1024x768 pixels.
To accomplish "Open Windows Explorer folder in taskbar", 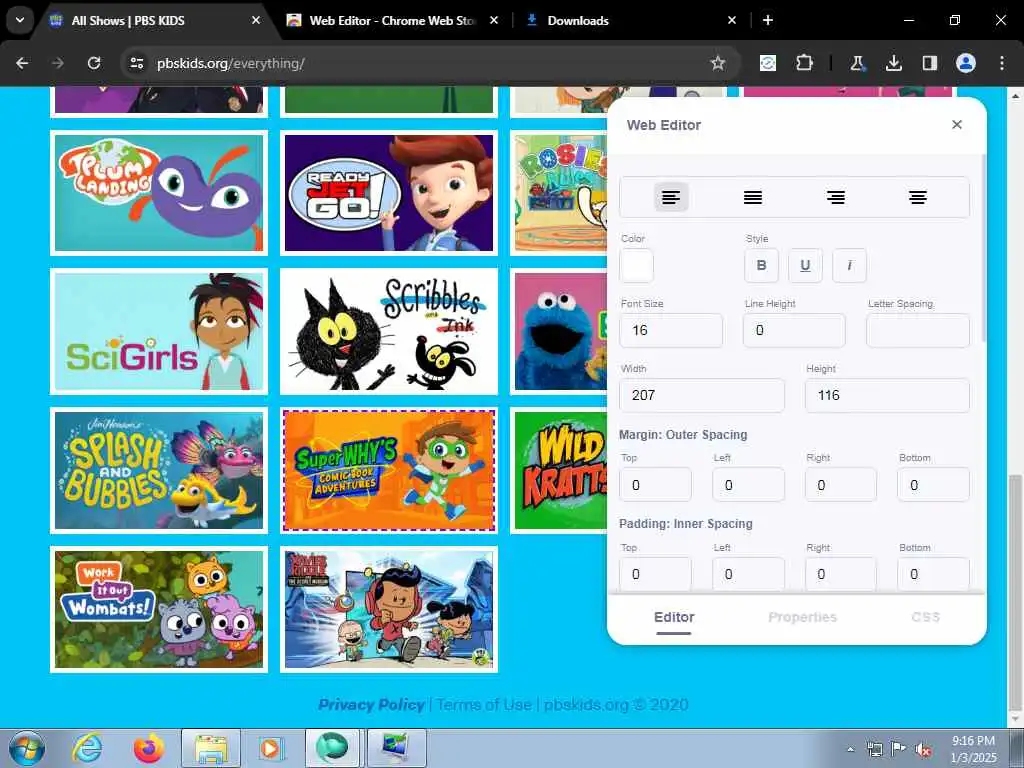I will pyautogui.click(x=211, y=748).
